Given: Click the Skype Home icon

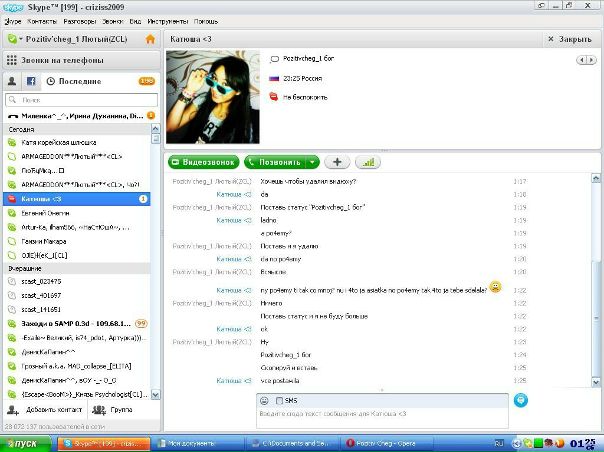Looking at the screenshot, I should [x=150, y=39].
